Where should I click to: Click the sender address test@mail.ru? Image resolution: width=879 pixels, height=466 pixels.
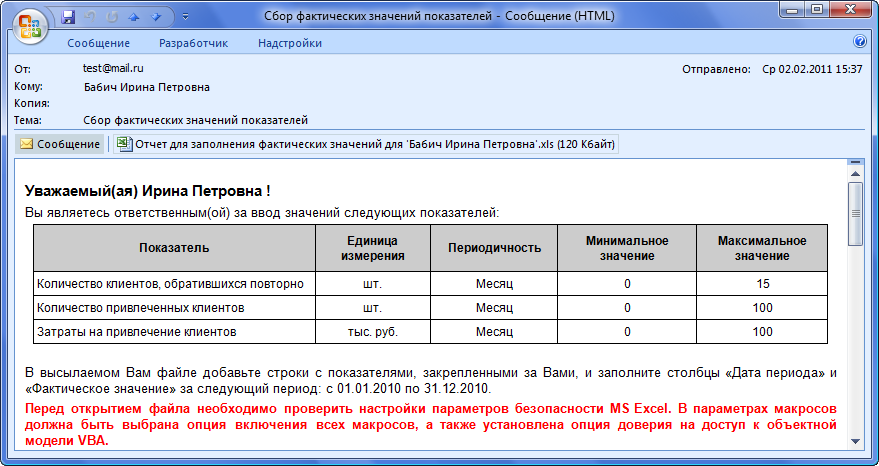113,68
